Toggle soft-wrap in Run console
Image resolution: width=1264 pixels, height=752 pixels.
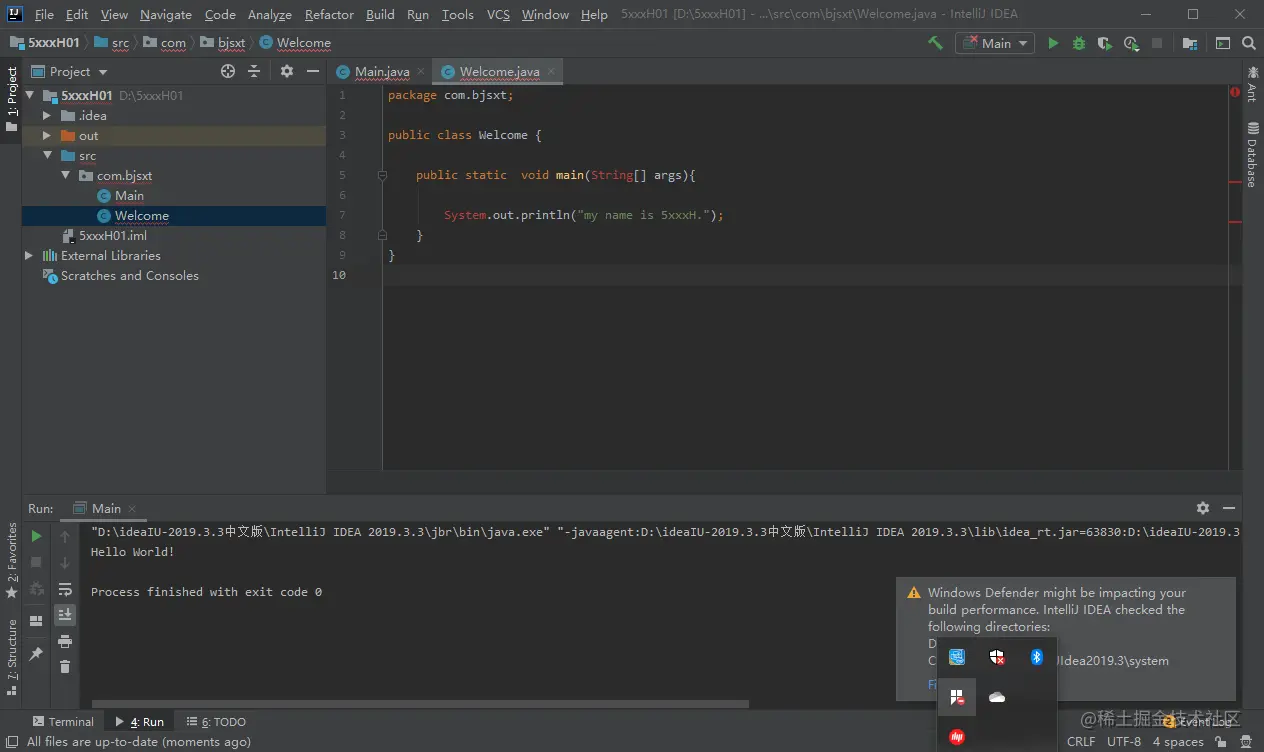tap(65, 589)
